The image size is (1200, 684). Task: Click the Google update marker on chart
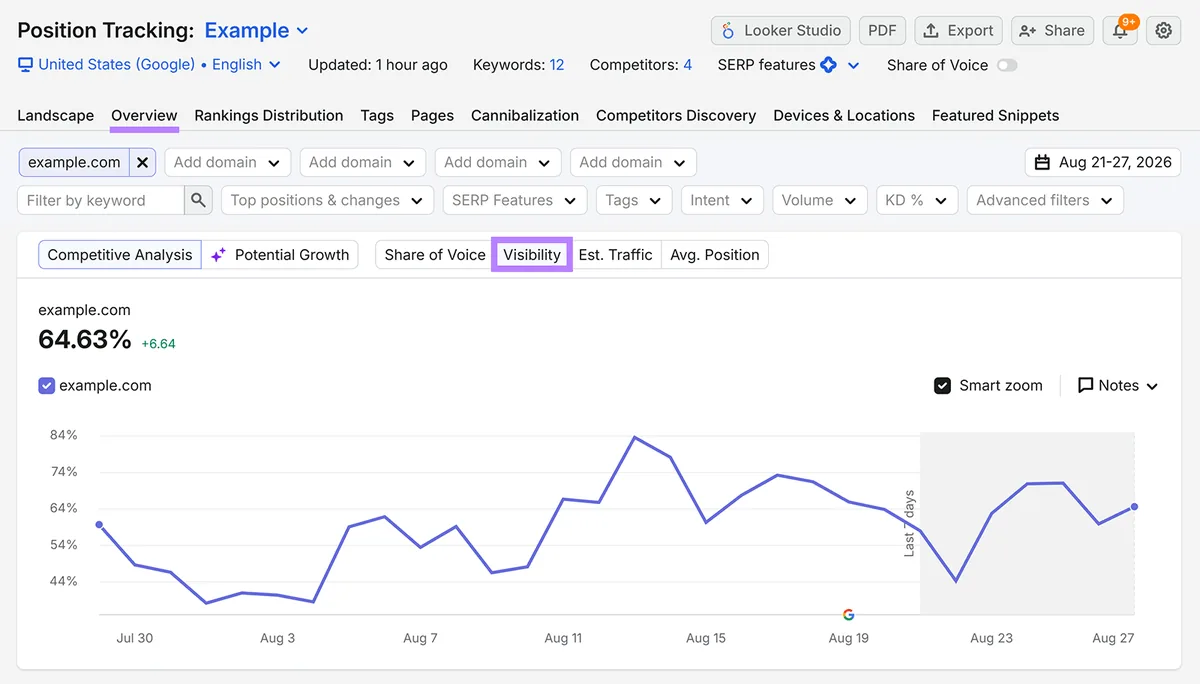click(848, 615)
